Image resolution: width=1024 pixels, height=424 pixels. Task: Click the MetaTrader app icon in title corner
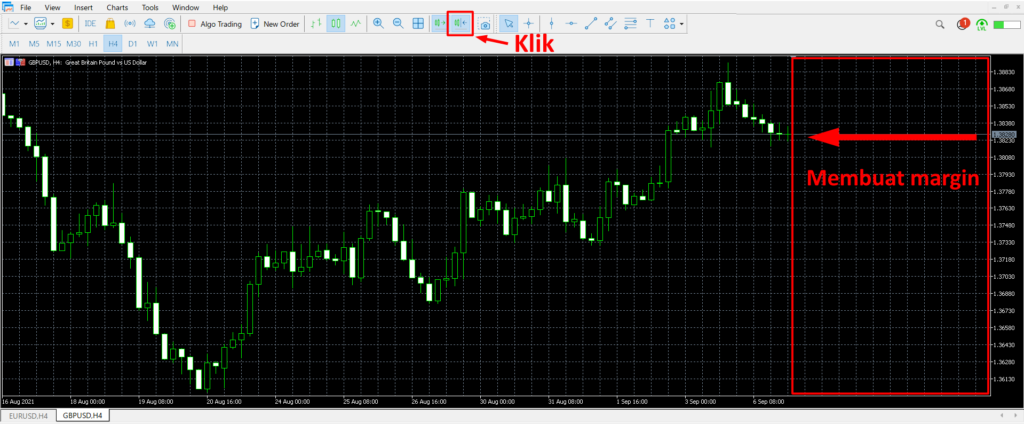coord(7,8)
